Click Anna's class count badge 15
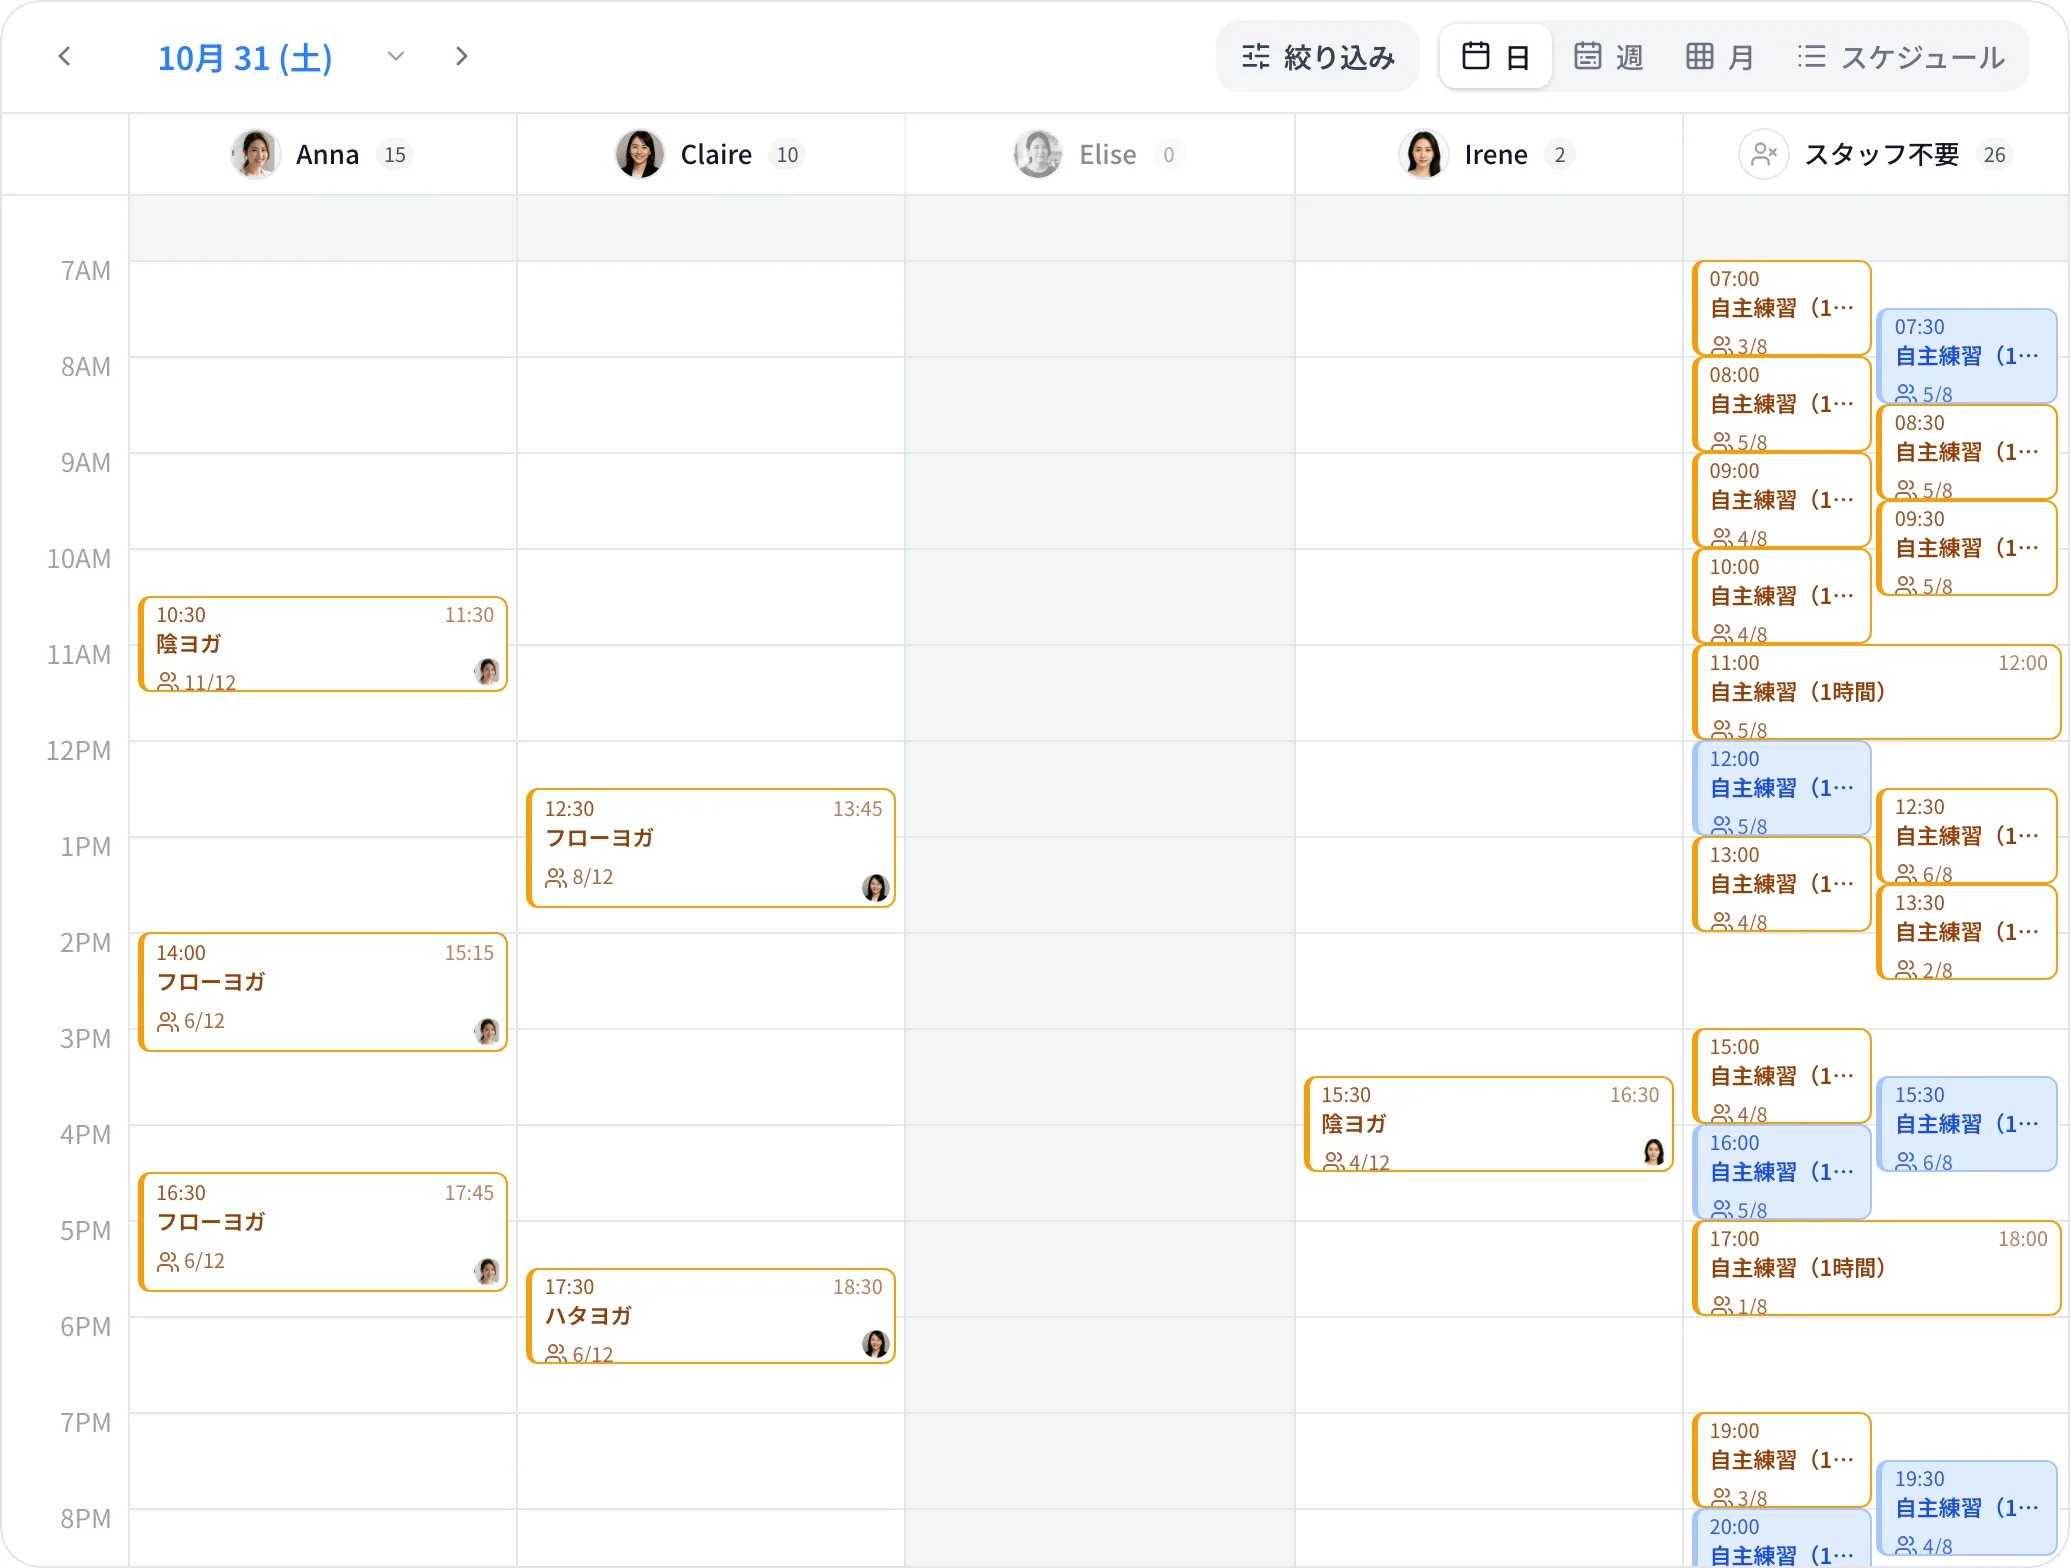Screen dimensions: 2070x1568 (395, 155)
